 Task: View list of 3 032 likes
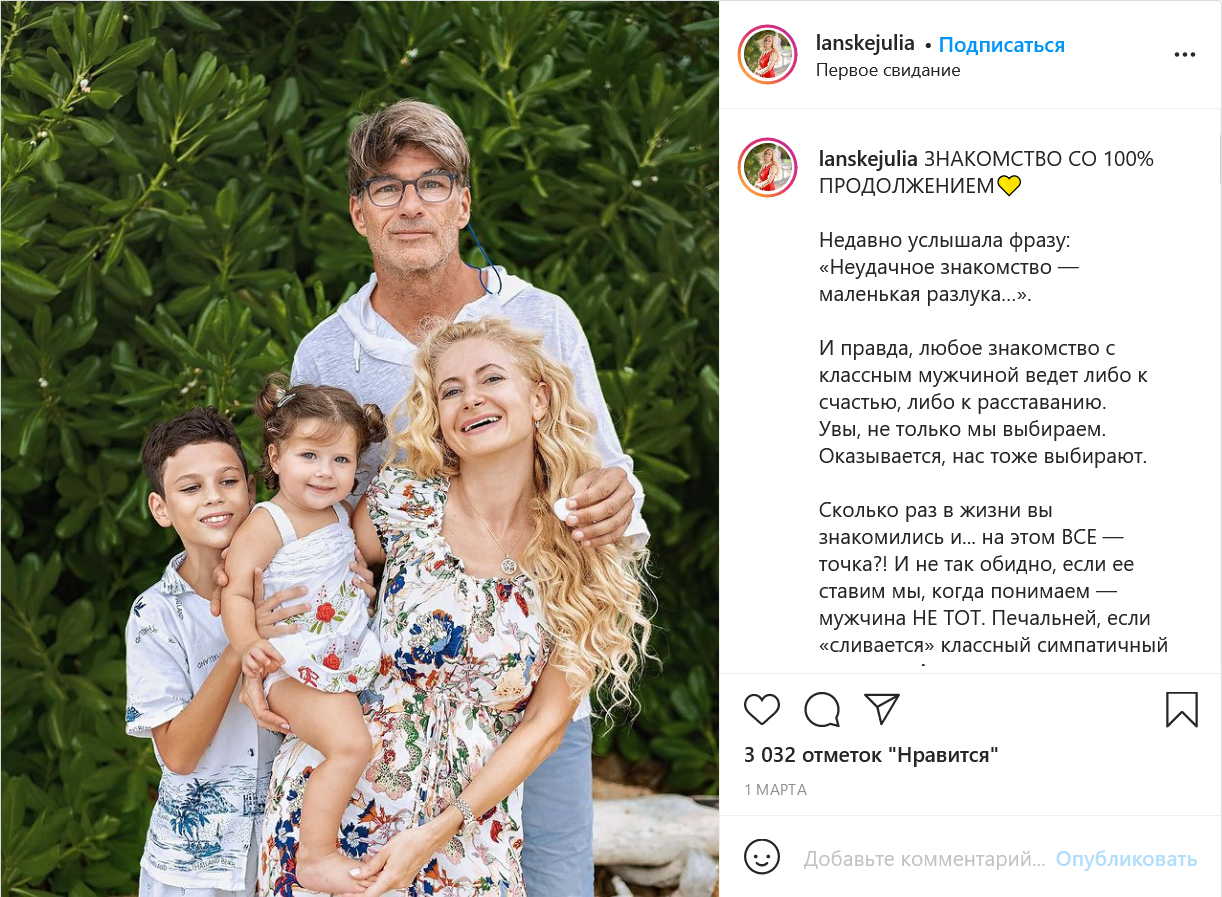tap(871, 755)
